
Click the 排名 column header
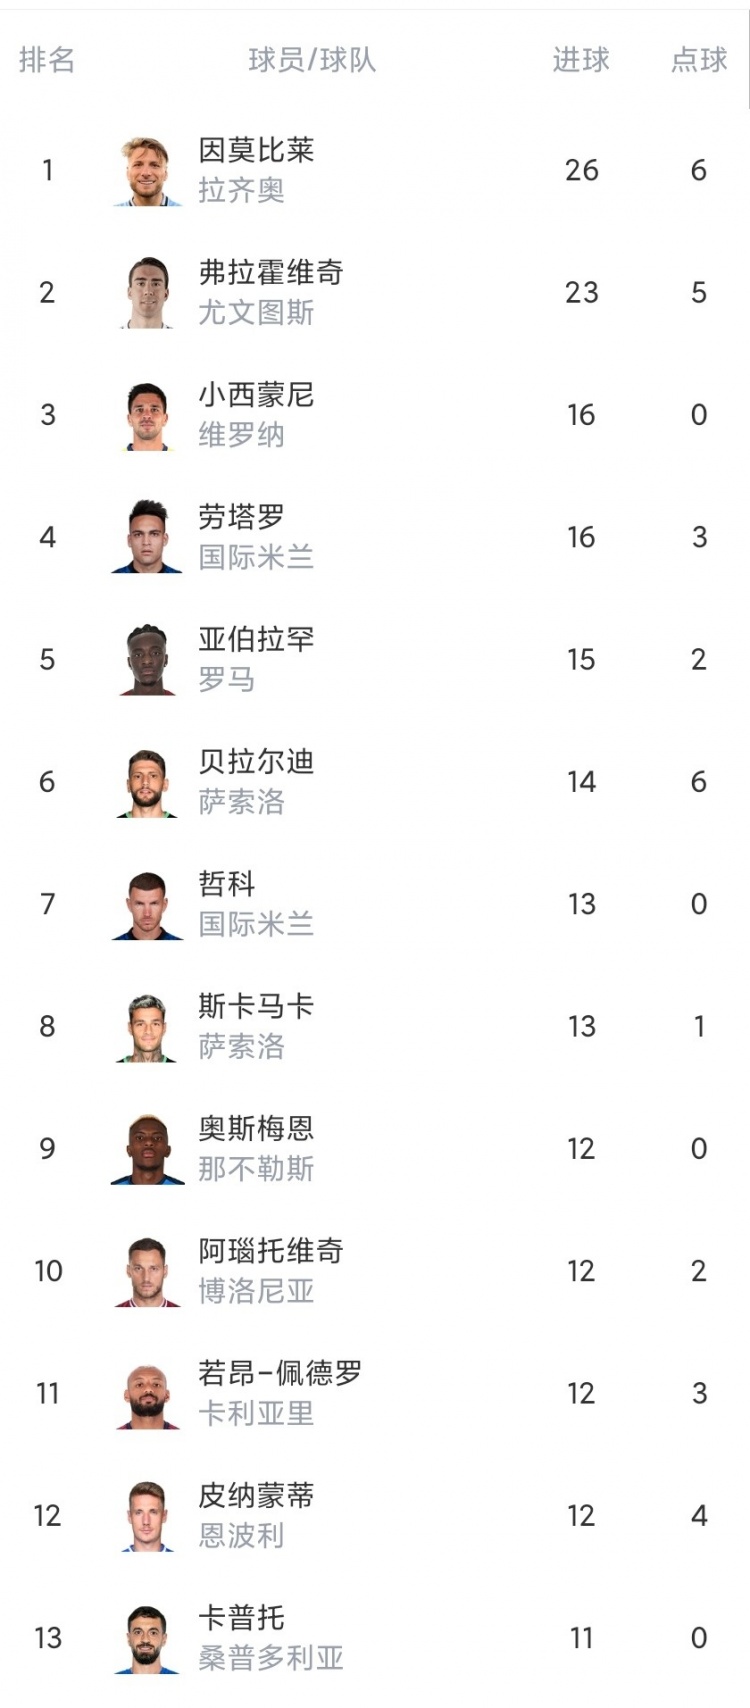point(47,60)
